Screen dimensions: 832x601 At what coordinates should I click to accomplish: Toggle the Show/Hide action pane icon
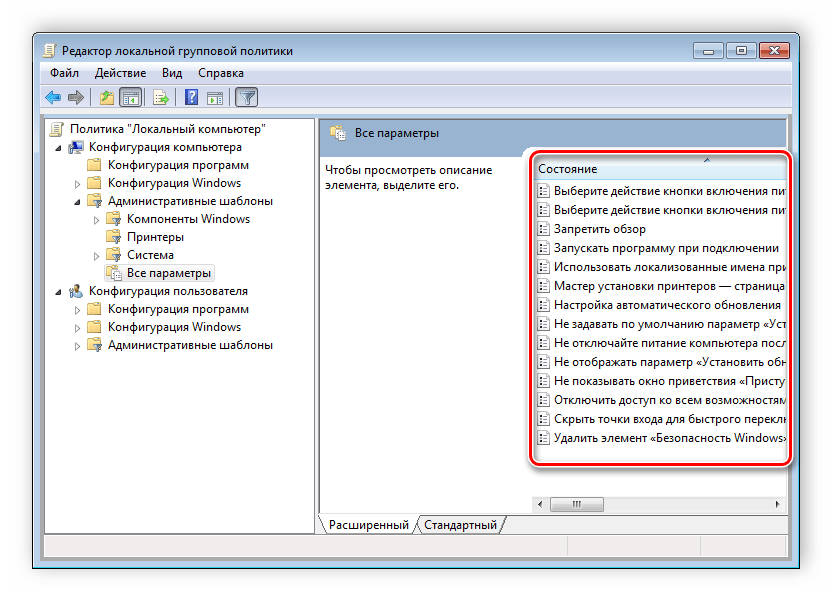click(x=215, y=98)
